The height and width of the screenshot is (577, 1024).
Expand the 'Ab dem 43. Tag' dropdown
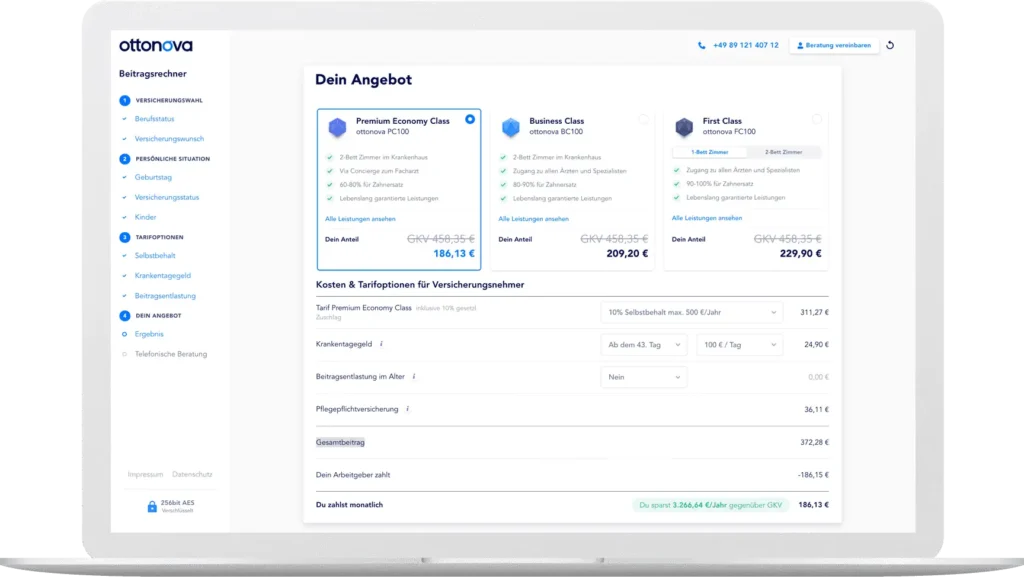tap(643, 345)
